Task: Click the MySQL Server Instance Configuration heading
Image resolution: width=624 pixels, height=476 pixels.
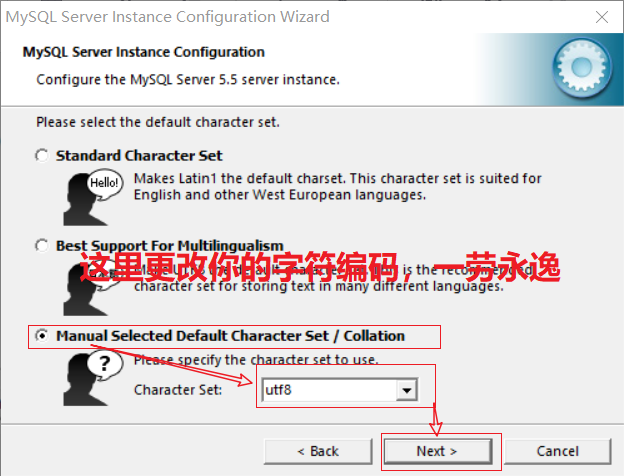Action: click(x=144, y=52)
